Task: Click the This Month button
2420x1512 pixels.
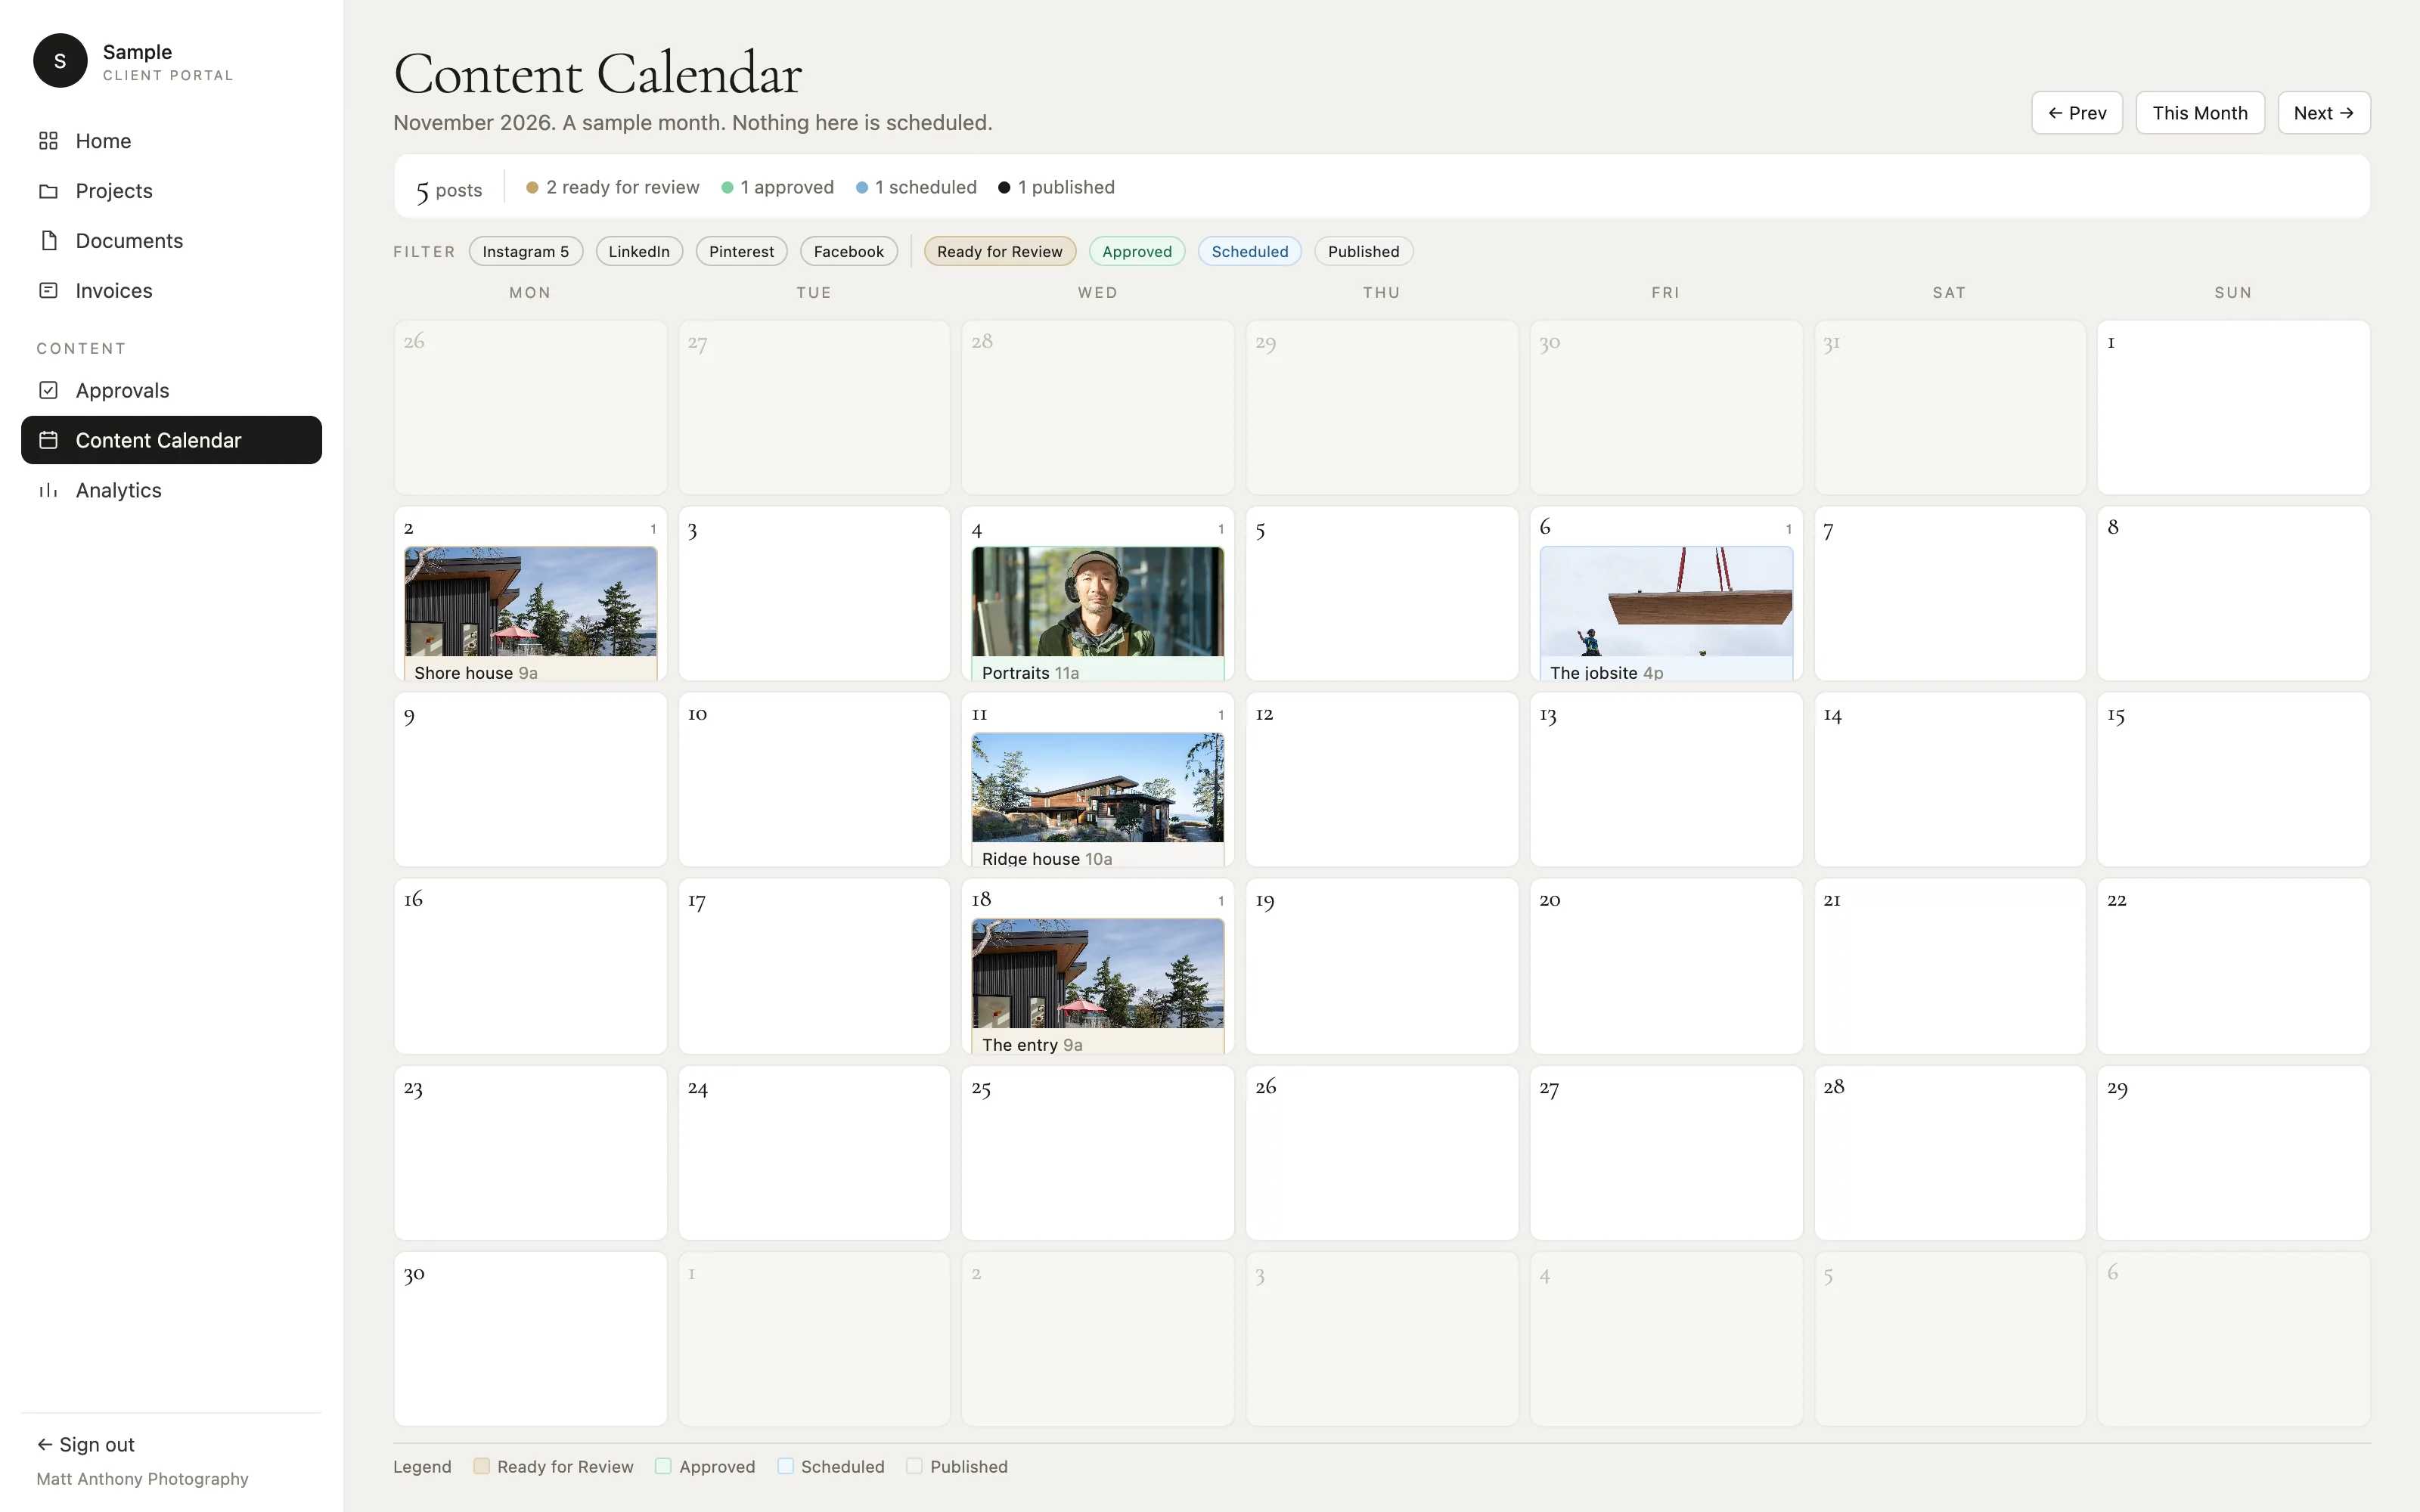Action: tap(2199, 113)
